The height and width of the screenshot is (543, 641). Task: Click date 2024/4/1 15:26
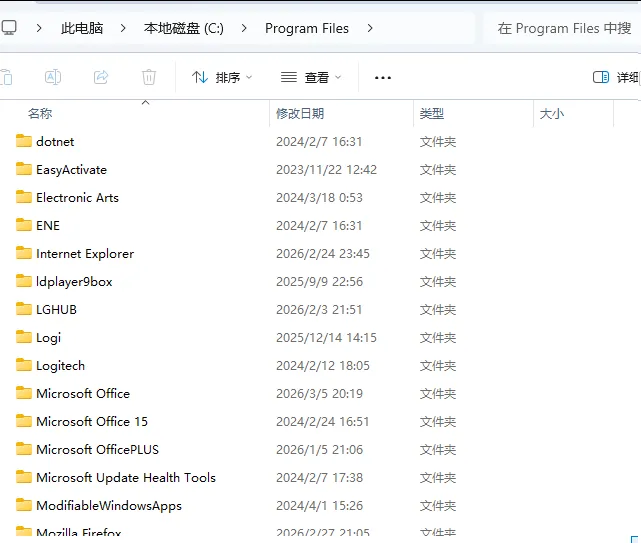pos(319,506)
